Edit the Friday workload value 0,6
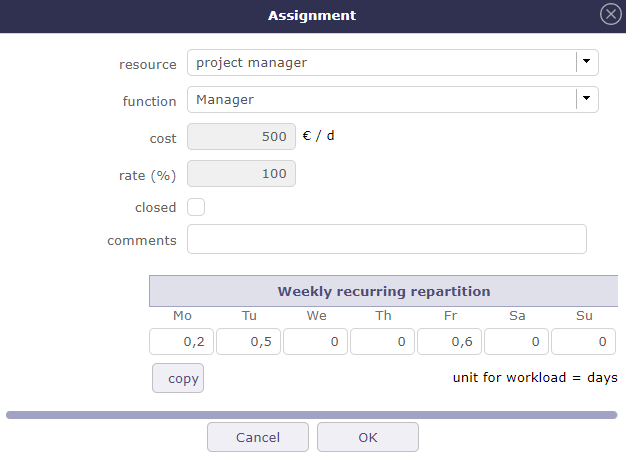 point(450,342)
